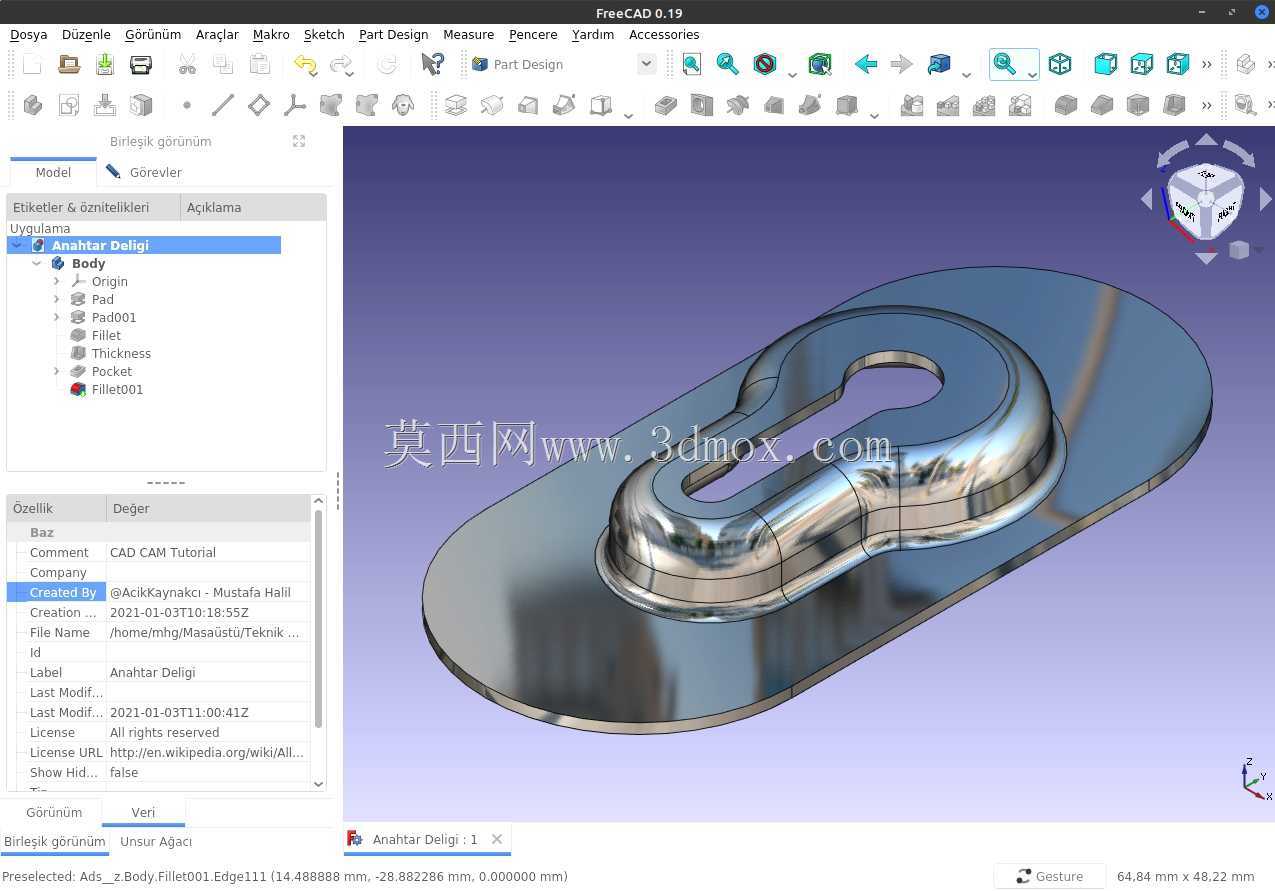The width and height of the screenshot is (1275, 891).
Task: Expand the Origin tree node
Action: click(57, 282)
